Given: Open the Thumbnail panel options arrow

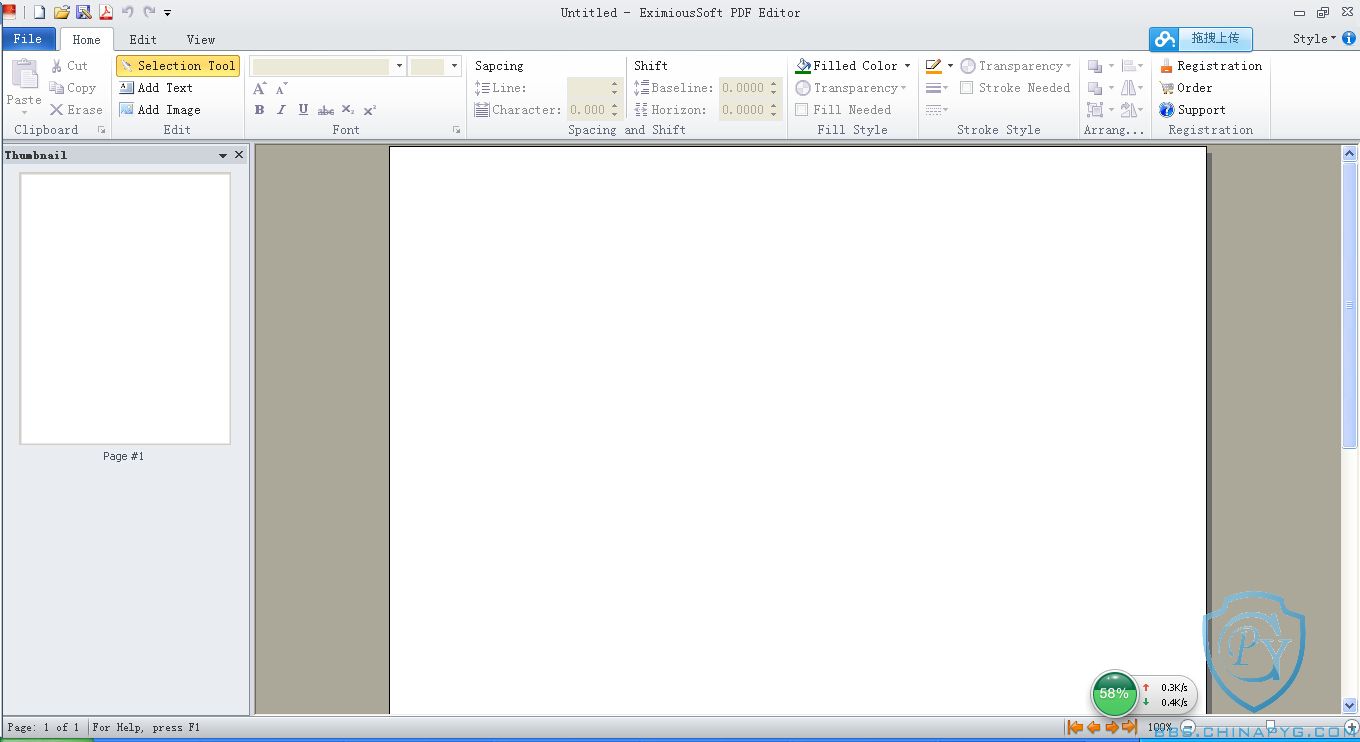Looking at the screenshot, I should [223, 155].
